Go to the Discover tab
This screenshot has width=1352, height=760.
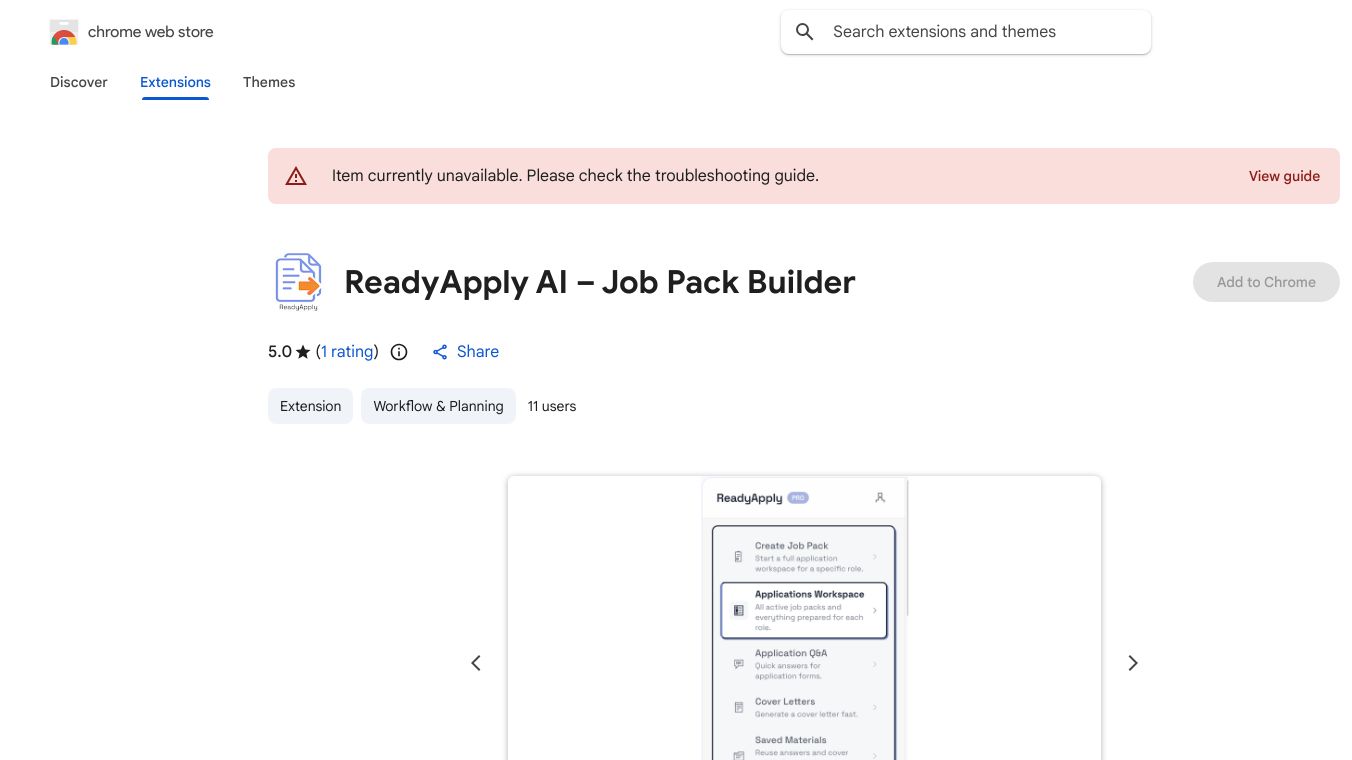pyautogui.click(x=78, y=82)
